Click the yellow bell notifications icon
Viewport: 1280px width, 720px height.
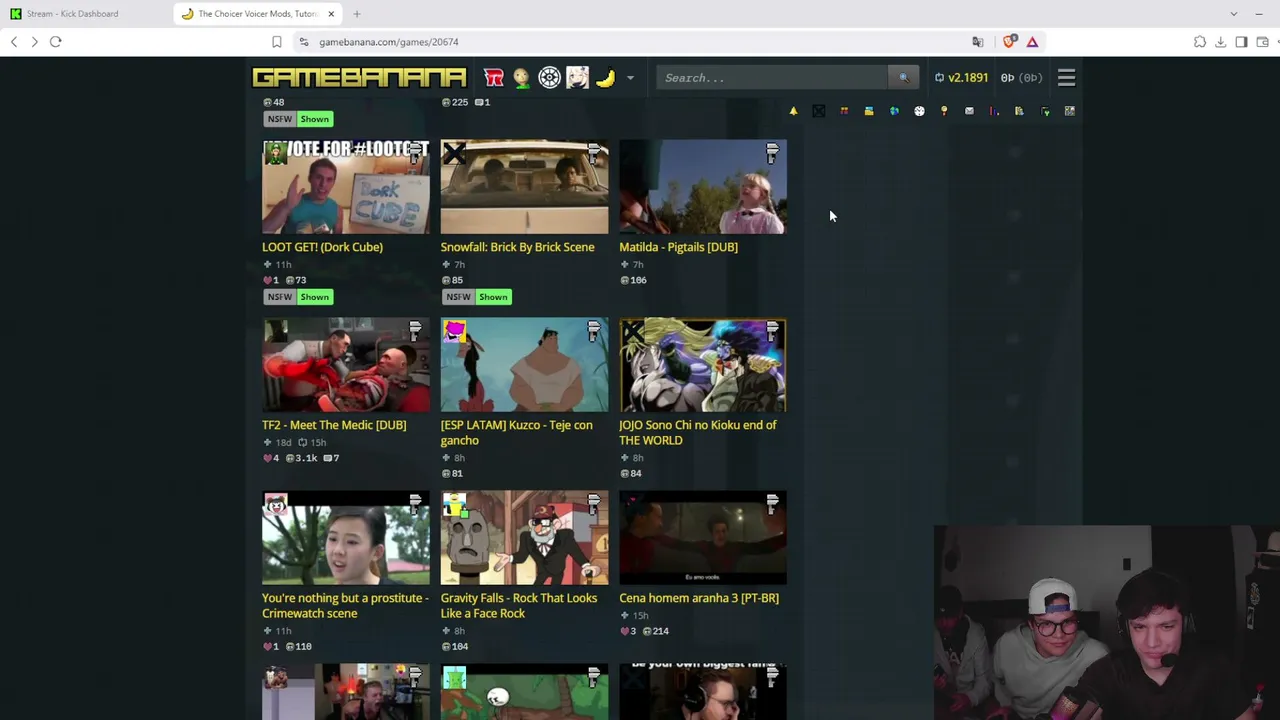pos(793,111)
